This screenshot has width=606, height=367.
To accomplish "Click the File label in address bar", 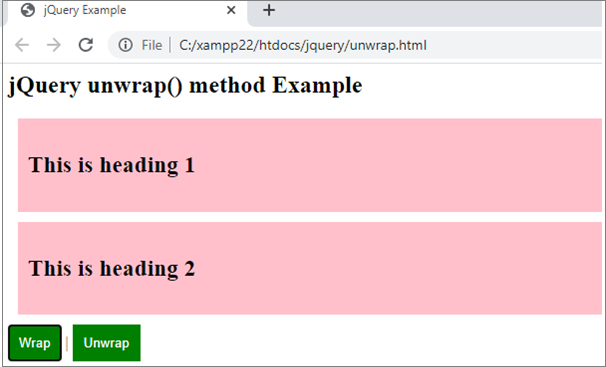I will click(x=152, y=45).
